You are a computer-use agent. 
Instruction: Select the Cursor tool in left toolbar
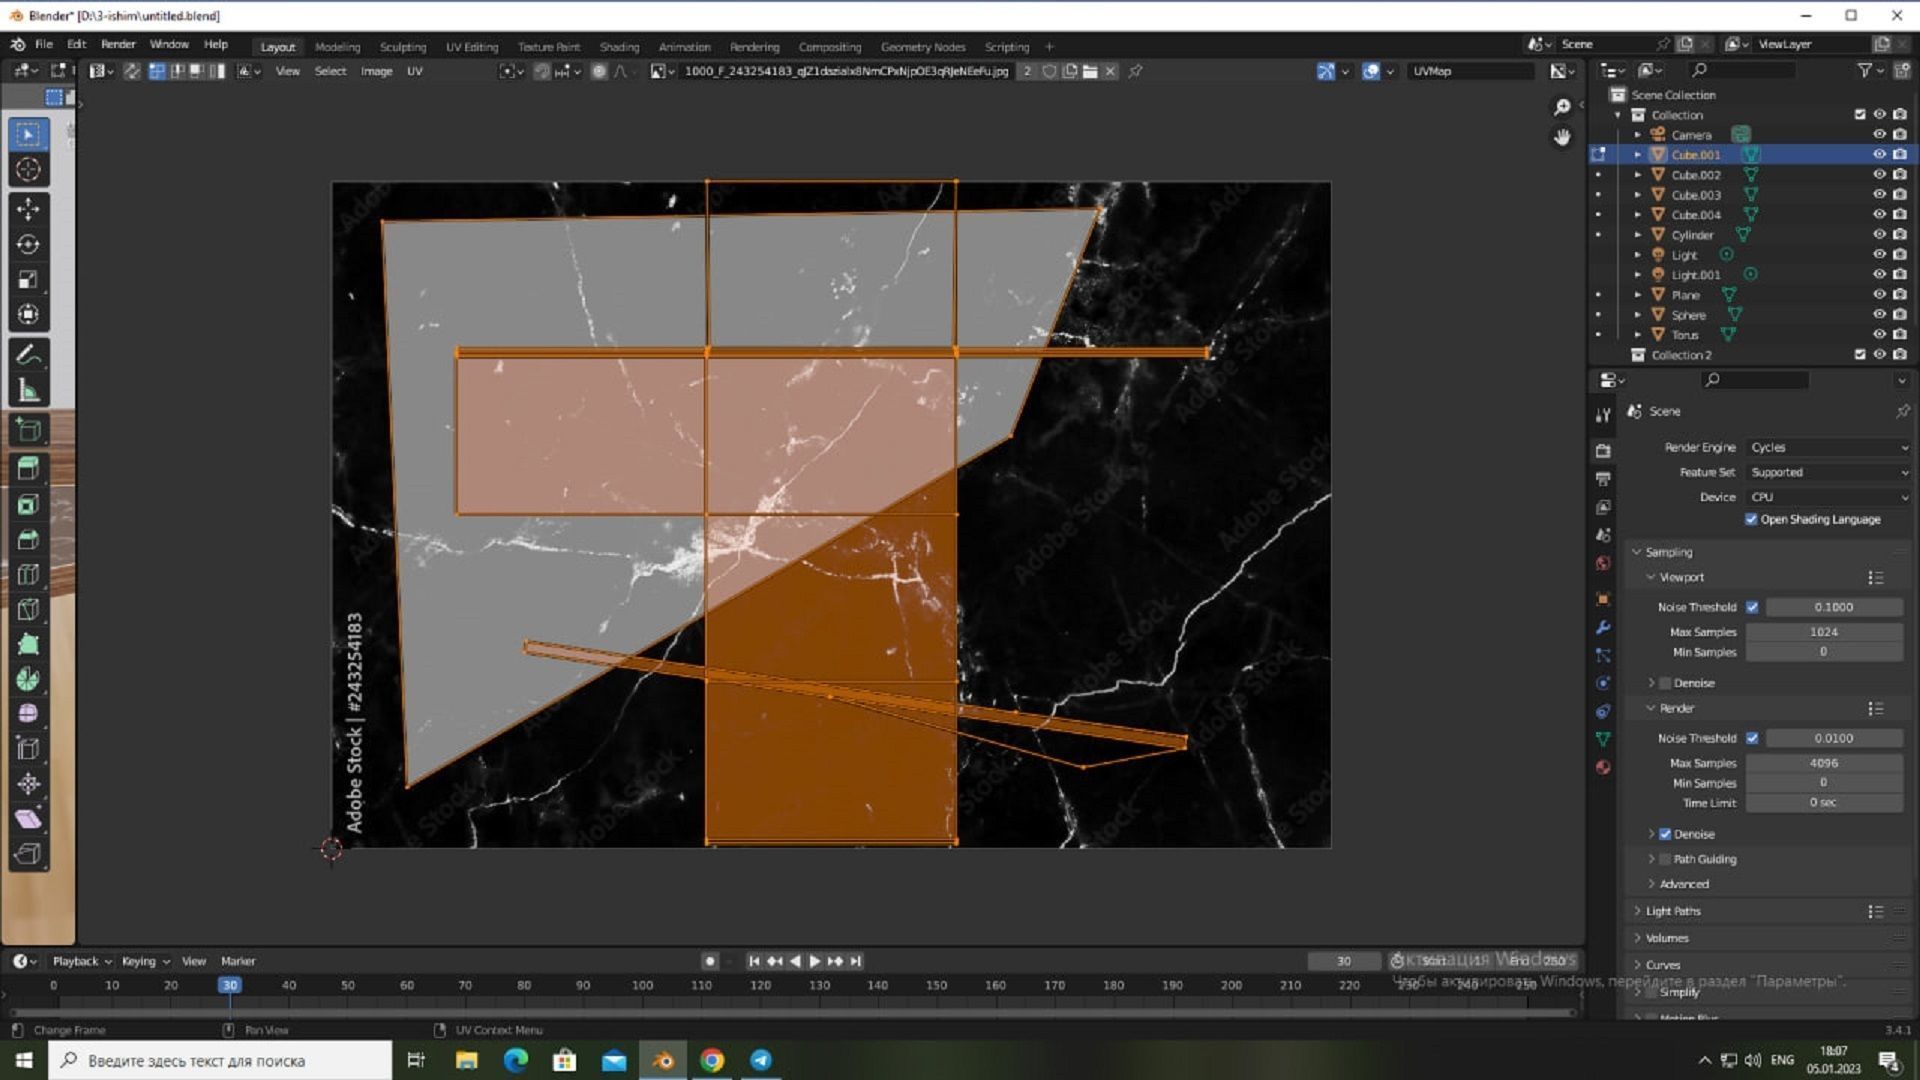[28, 170]
